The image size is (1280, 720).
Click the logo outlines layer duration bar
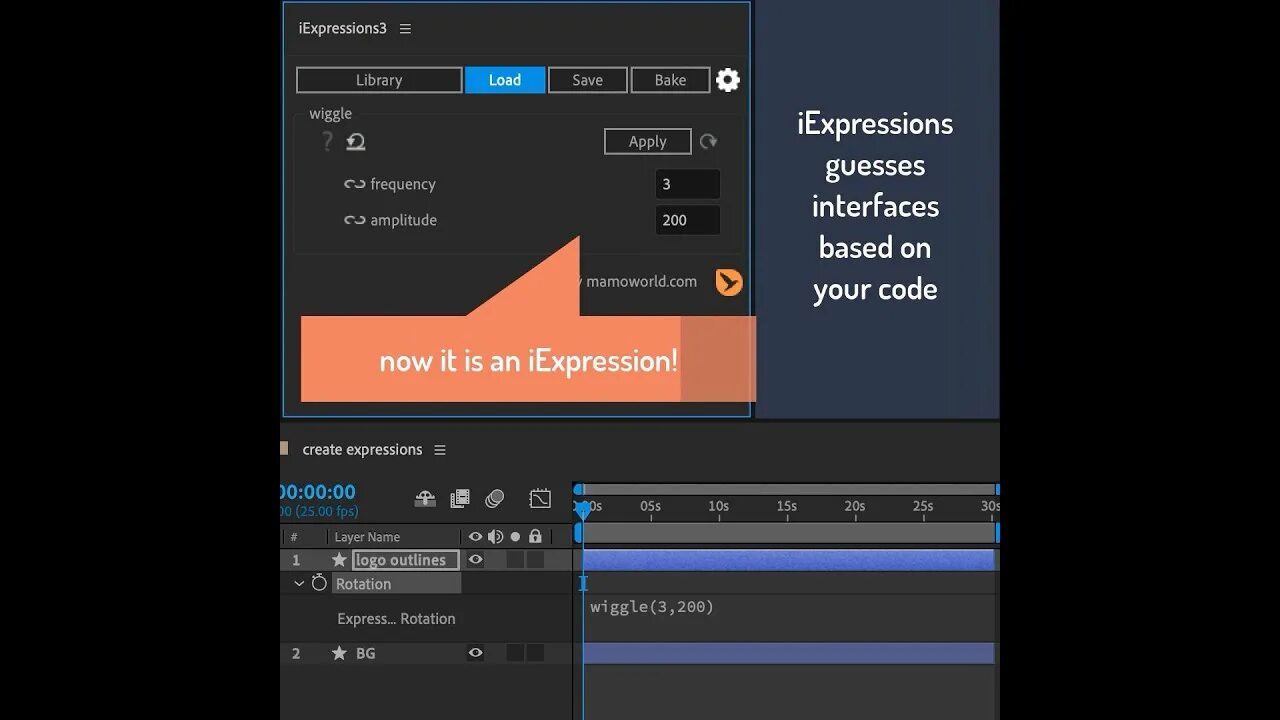[x=788, y=560]
